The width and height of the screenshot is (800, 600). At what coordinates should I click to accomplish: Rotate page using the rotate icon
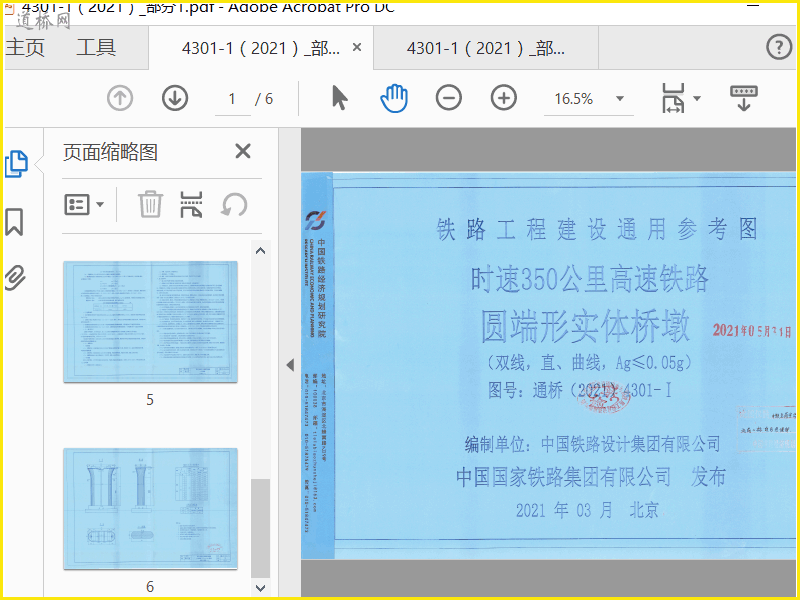pos(234,204)
